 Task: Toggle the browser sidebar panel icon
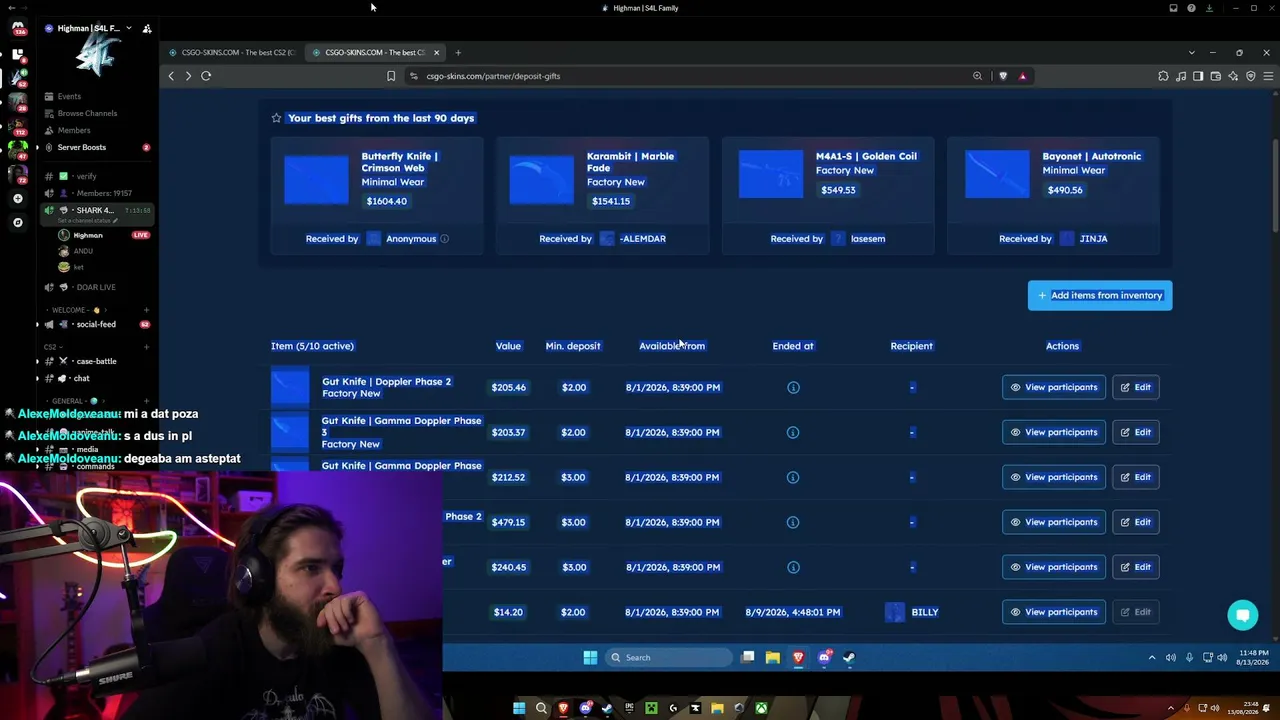1198,76
